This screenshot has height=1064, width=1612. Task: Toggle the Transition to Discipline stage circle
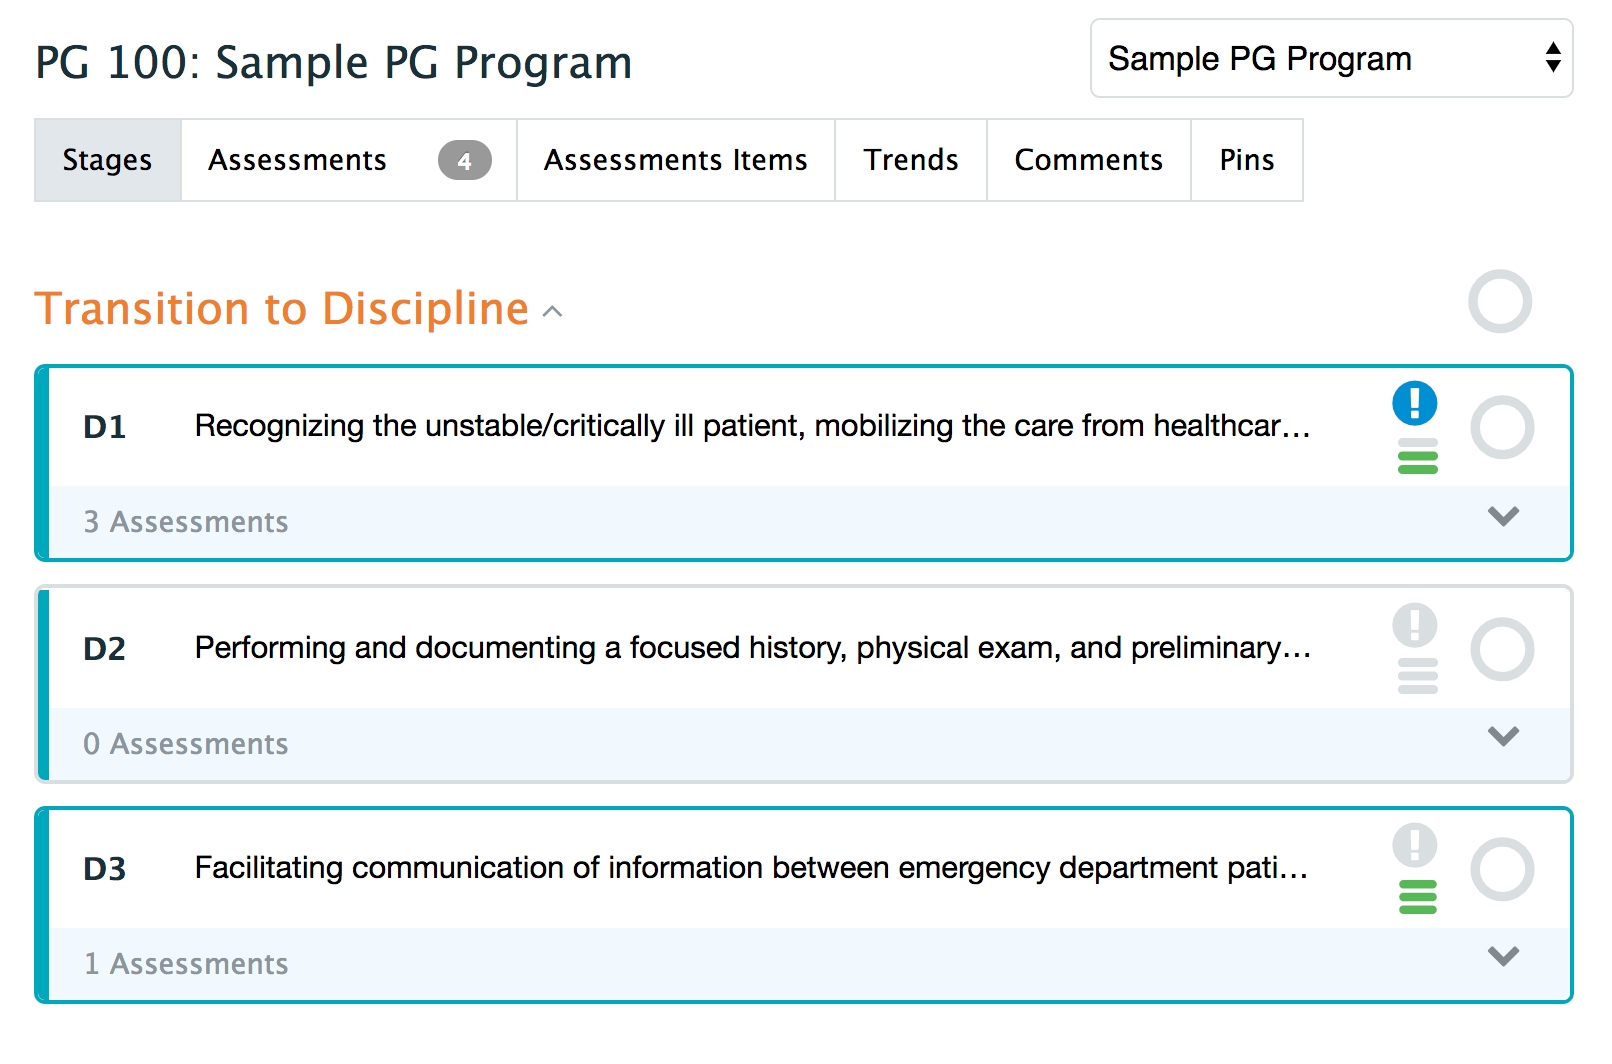[x=1499, y=301]
